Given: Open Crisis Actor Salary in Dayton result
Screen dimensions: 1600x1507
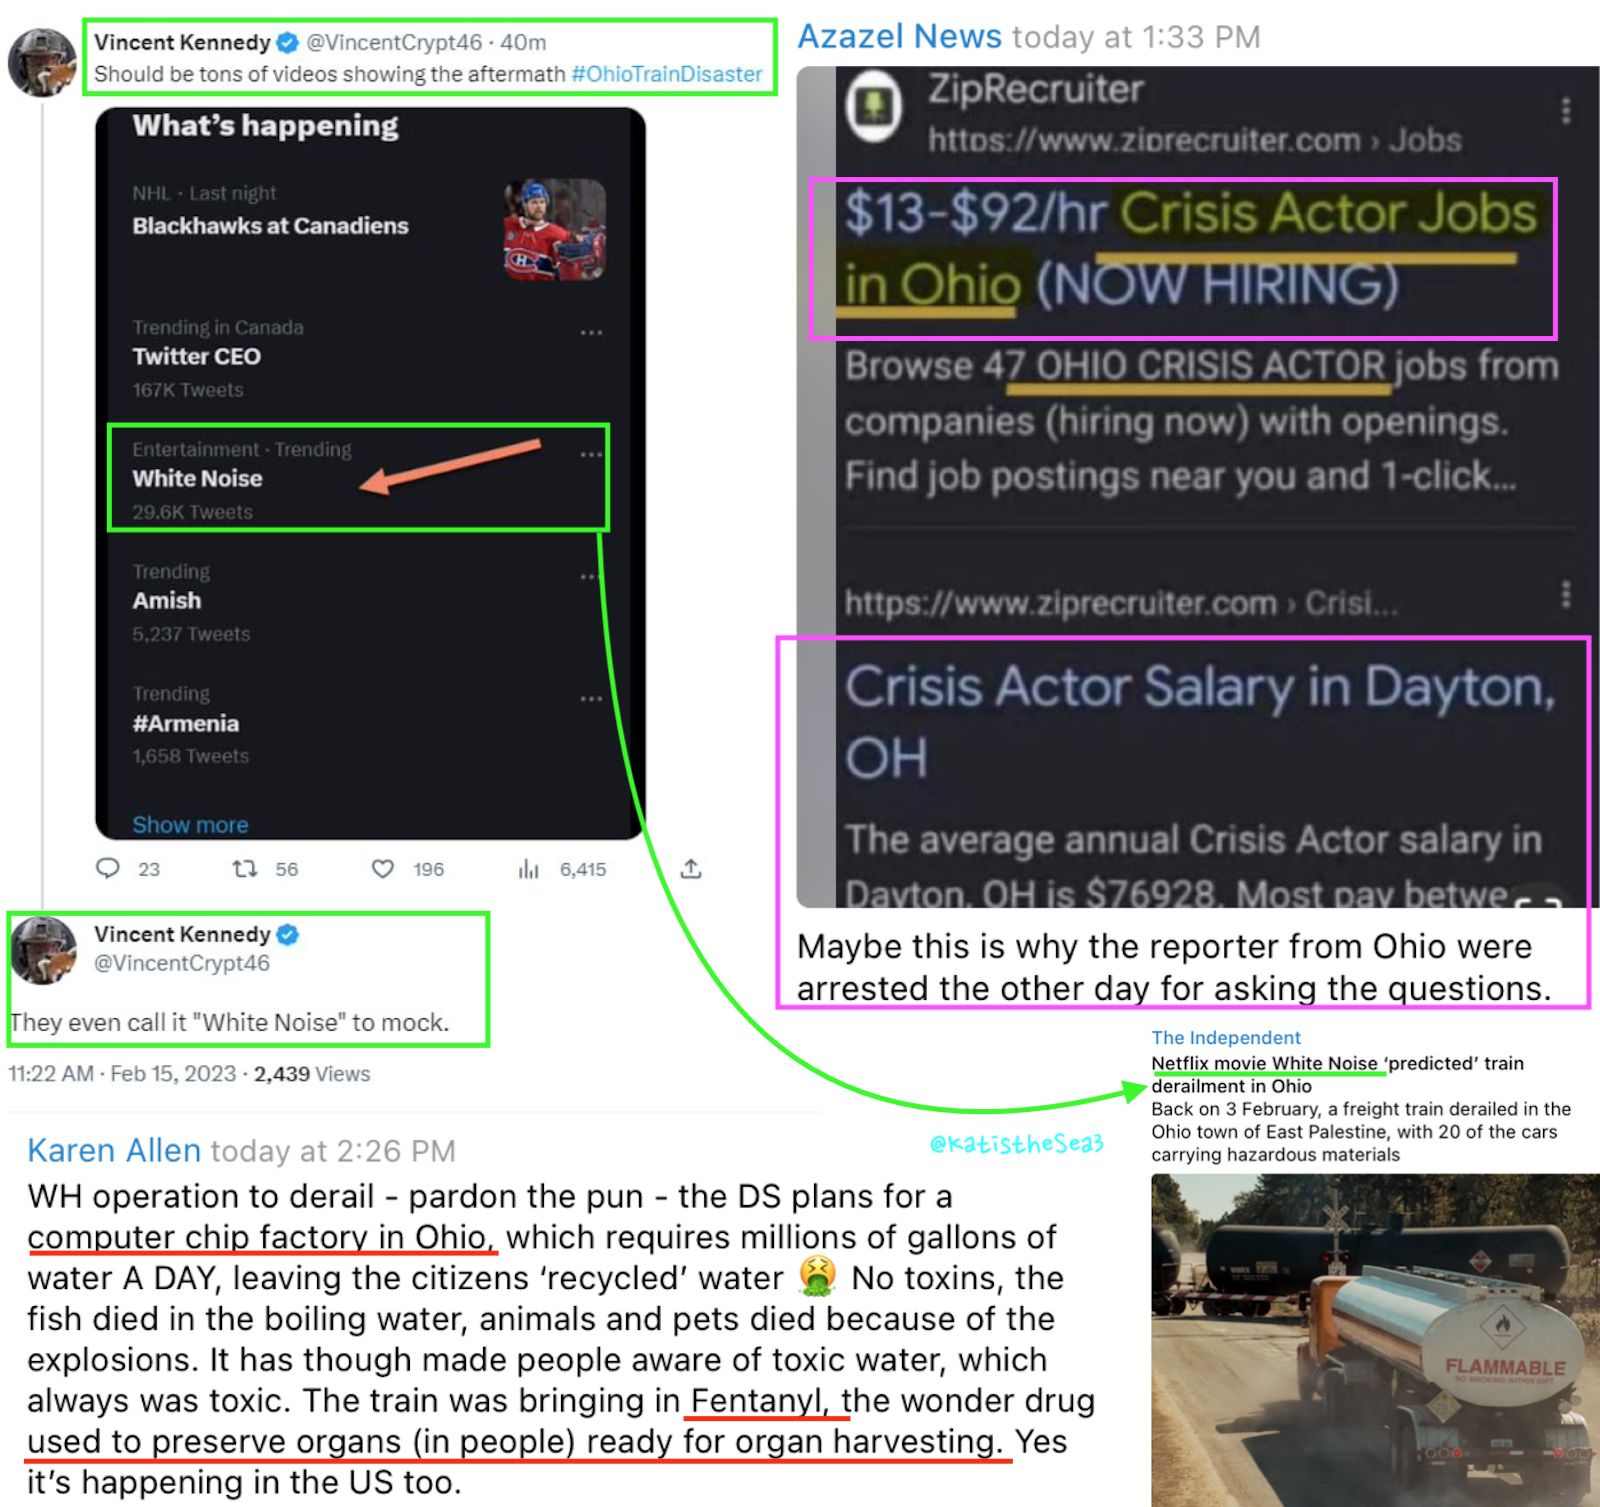Looking at the screenshot, I should pos(1199,721).
